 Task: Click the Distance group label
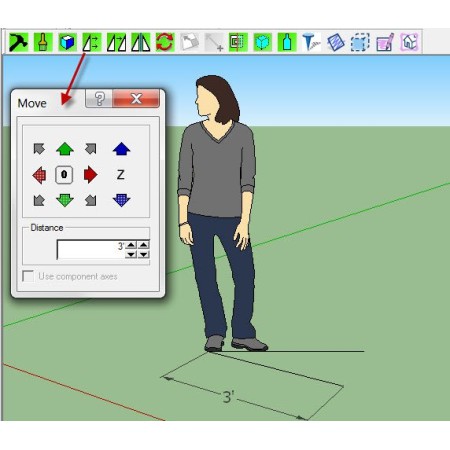(x=47, y=228)
